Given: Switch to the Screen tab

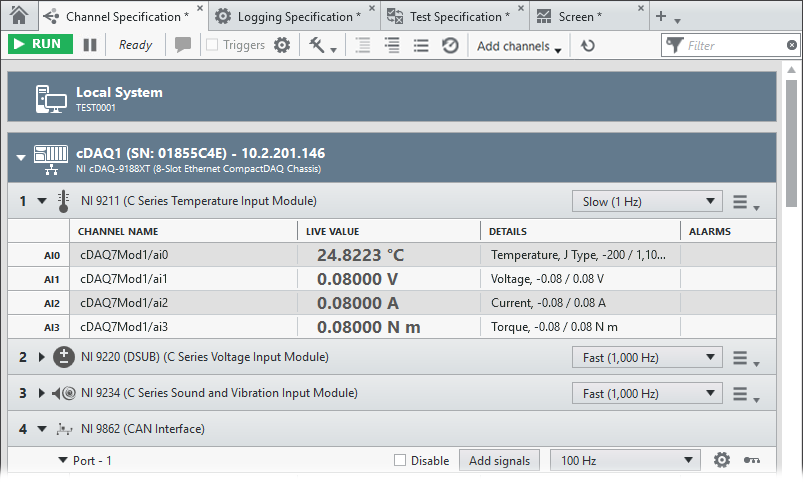Looking at the screenshot, I should pyautogui.click(x=580, y=17).
